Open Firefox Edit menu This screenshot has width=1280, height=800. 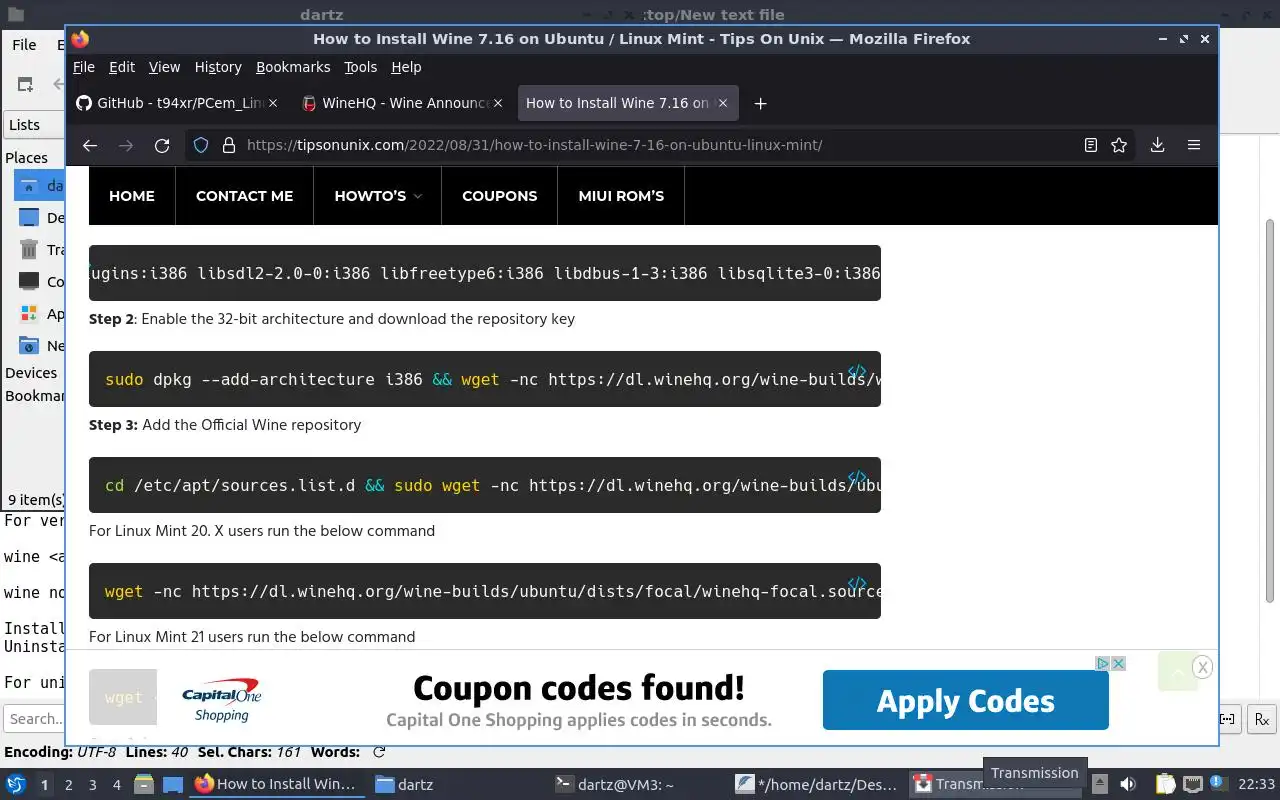pos(122,67)
